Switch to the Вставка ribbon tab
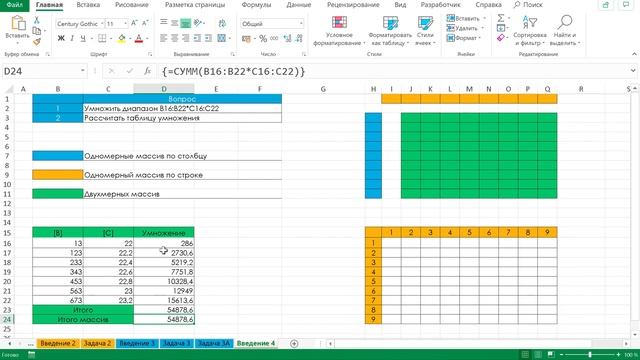Image resolution: width=640 pixels, height=360 pixels. coord(88,5)
